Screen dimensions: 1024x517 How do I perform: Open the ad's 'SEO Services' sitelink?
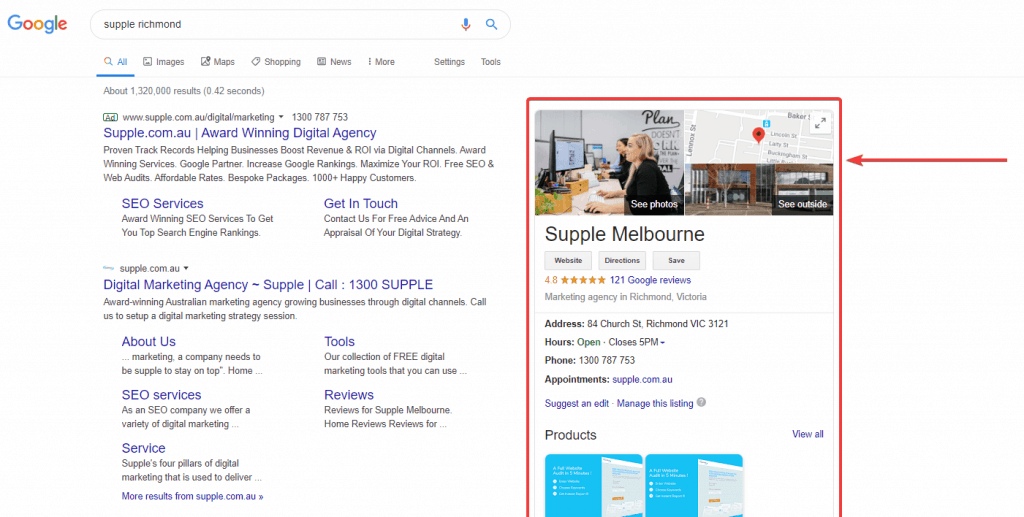click(x=163, y=204)
